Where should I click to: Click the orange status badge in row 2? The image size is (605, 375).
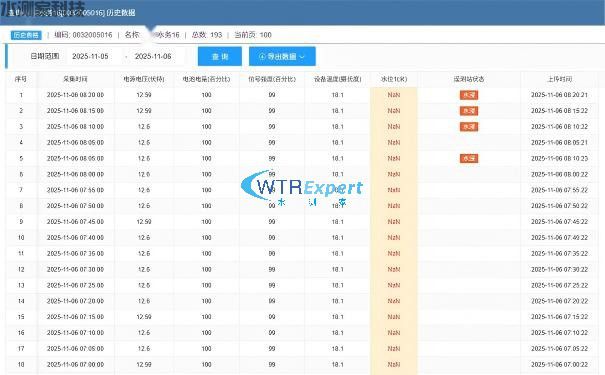tap(469, 111)
